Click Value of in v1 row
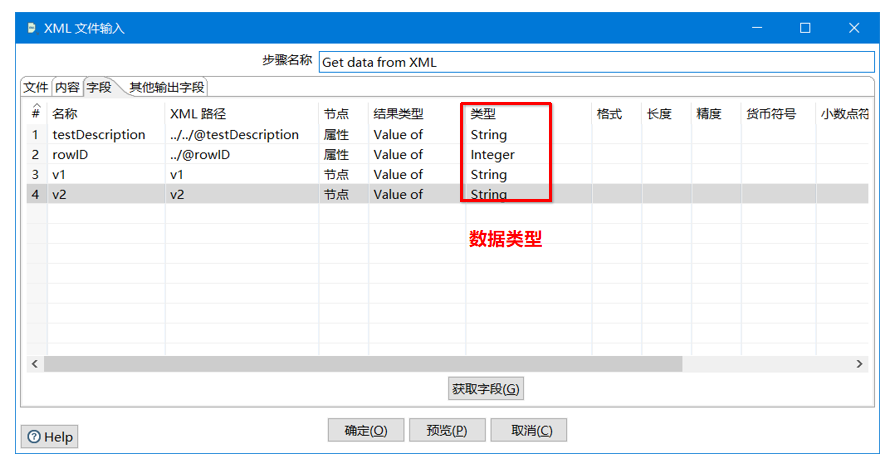The height and width of the screenshot is (461, 895). (417, 175)
